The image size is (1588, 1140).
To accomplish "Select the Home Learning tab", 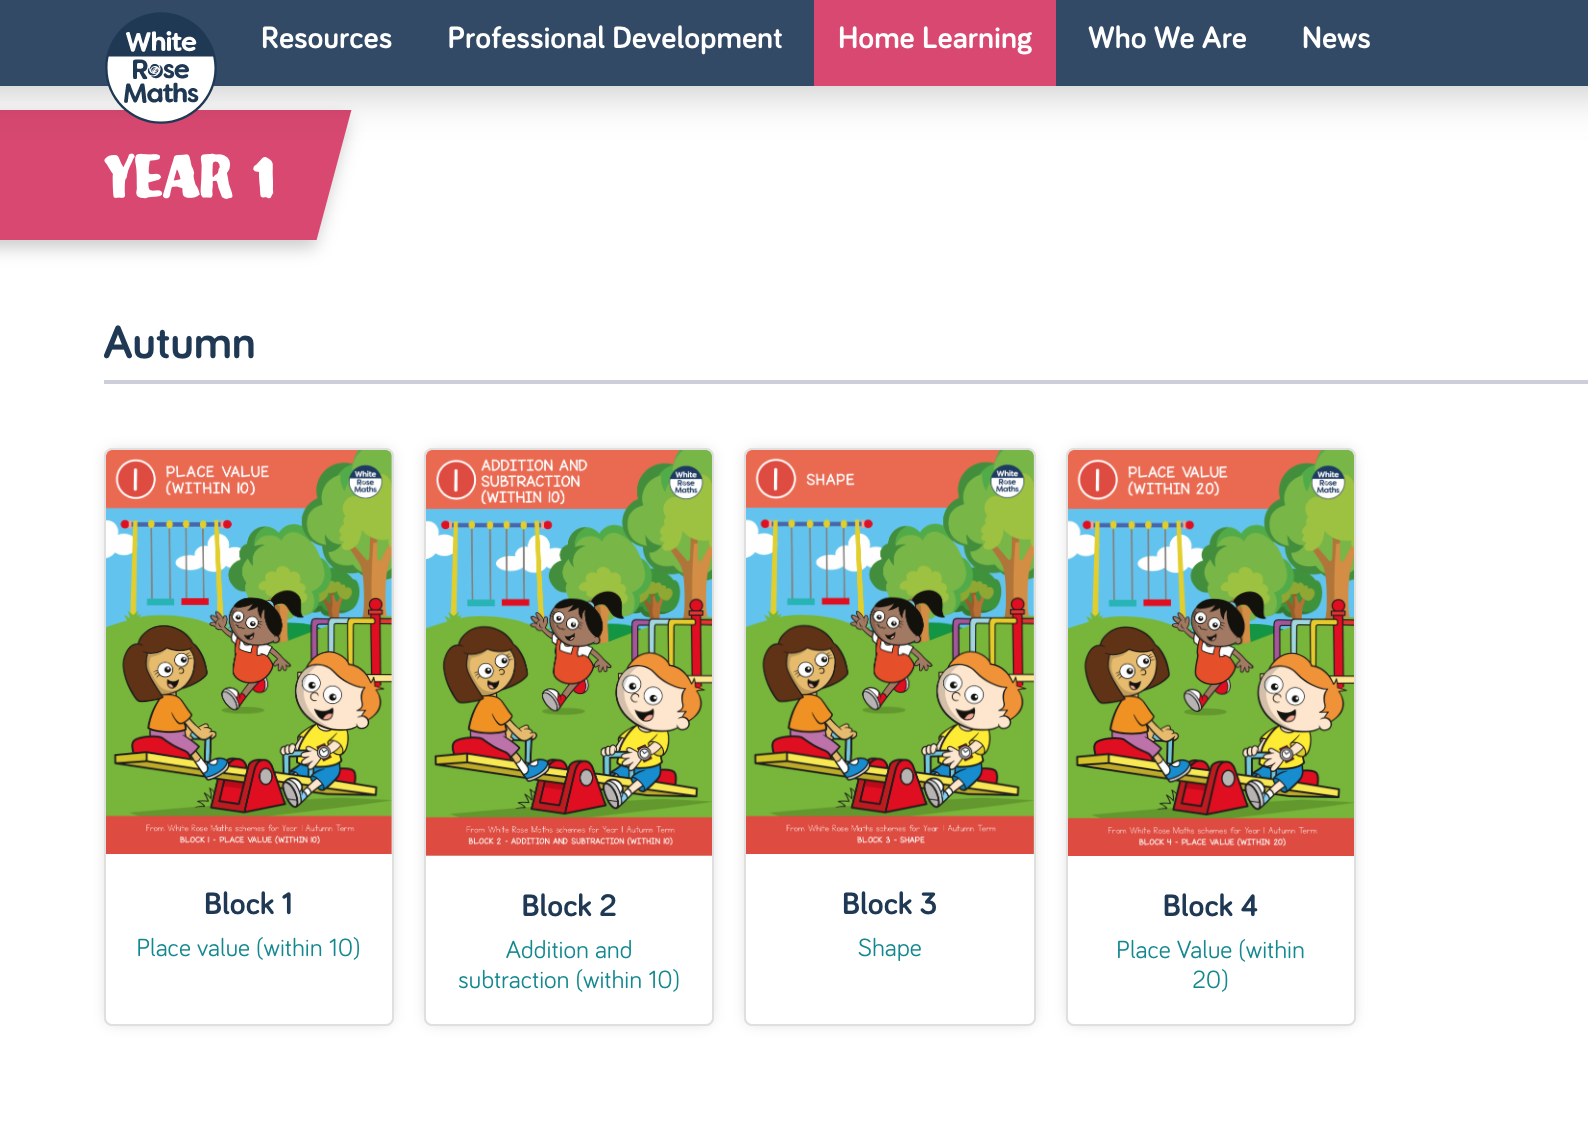I will point(935,42).
